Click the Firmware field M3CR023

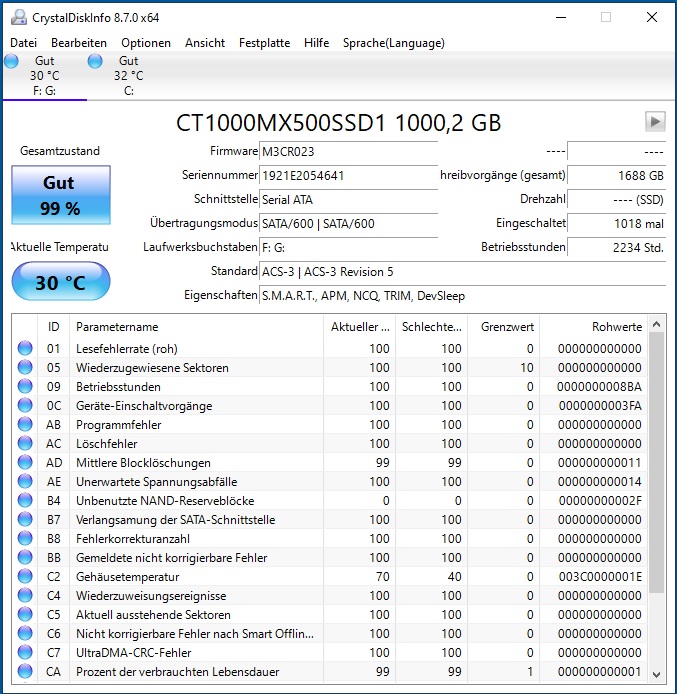(x=348, y=151)
